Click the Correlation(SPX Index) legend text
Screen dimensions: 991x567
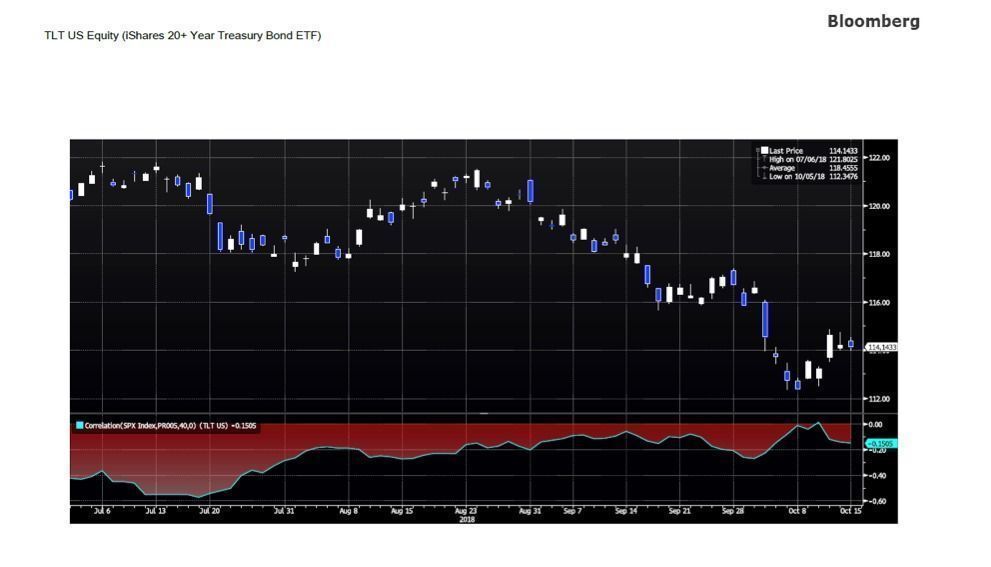tap(170, 426)
